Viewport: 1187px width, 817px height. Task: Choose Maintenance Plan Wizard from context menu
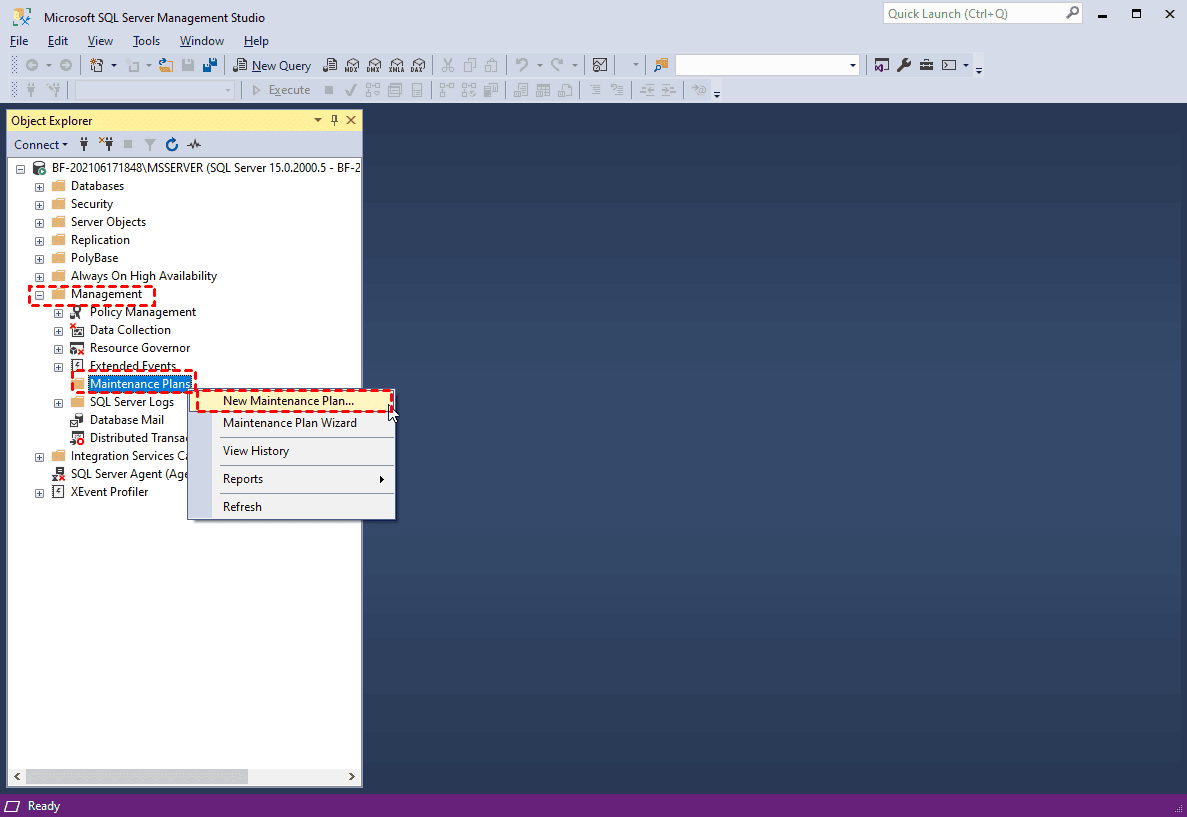tap(290, 423)
